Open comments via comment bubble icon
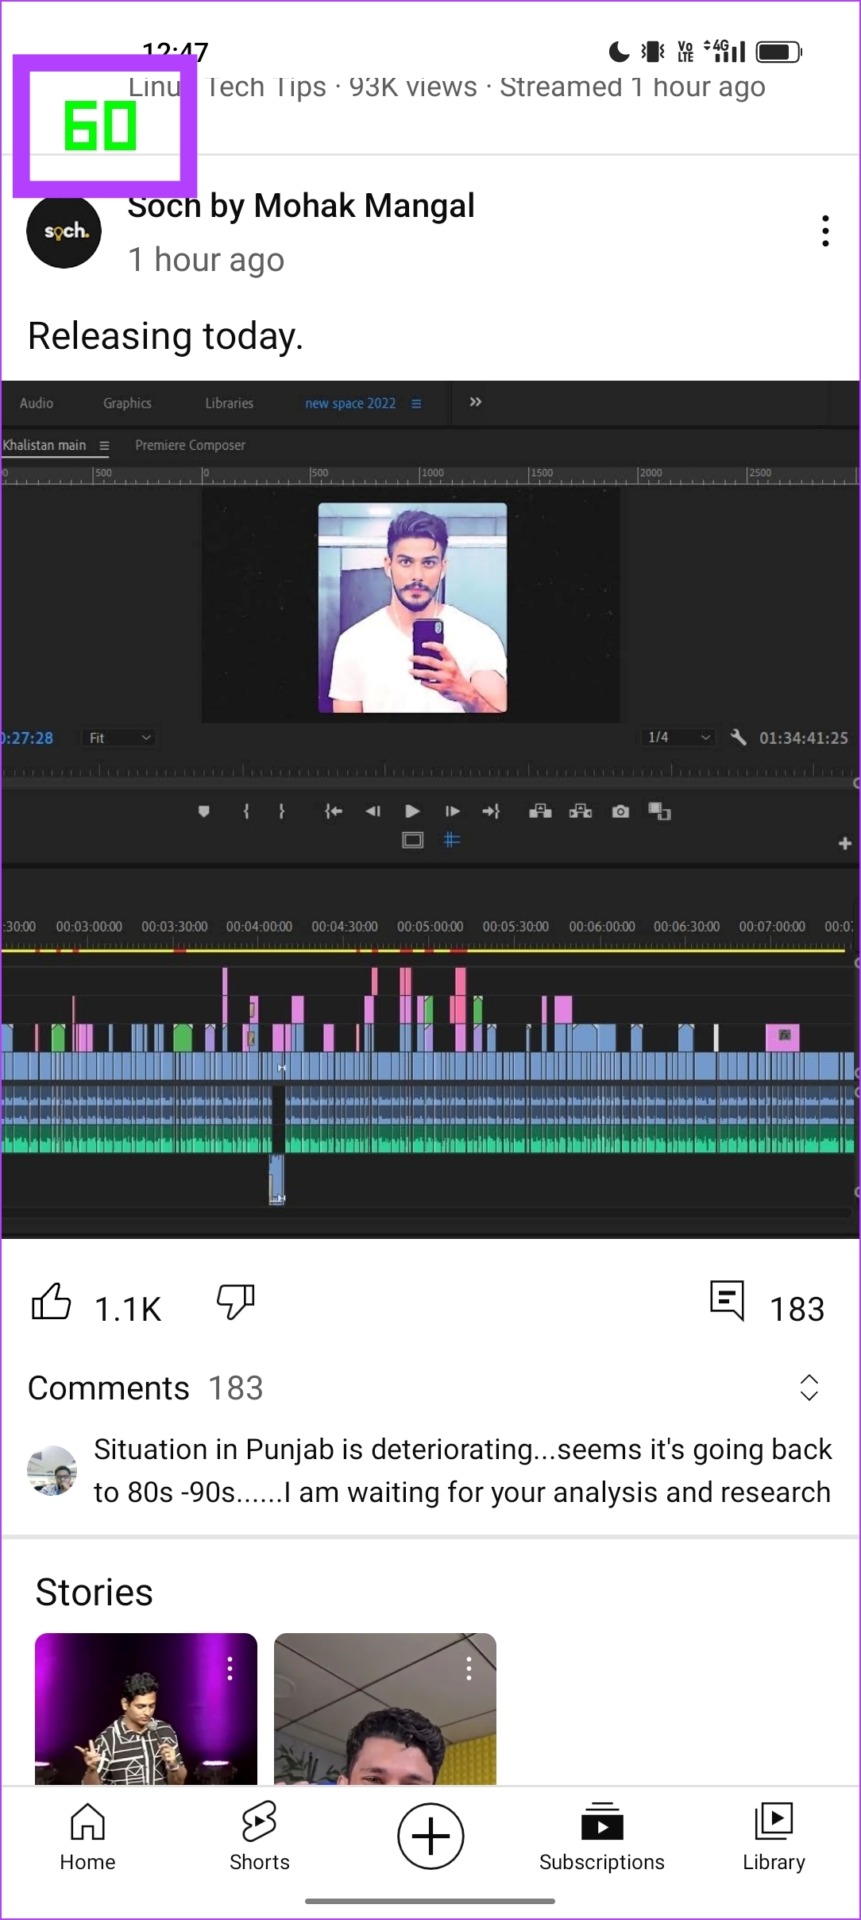Image resolution: width=861 pixels, height=1920 pixels. 727,1300
